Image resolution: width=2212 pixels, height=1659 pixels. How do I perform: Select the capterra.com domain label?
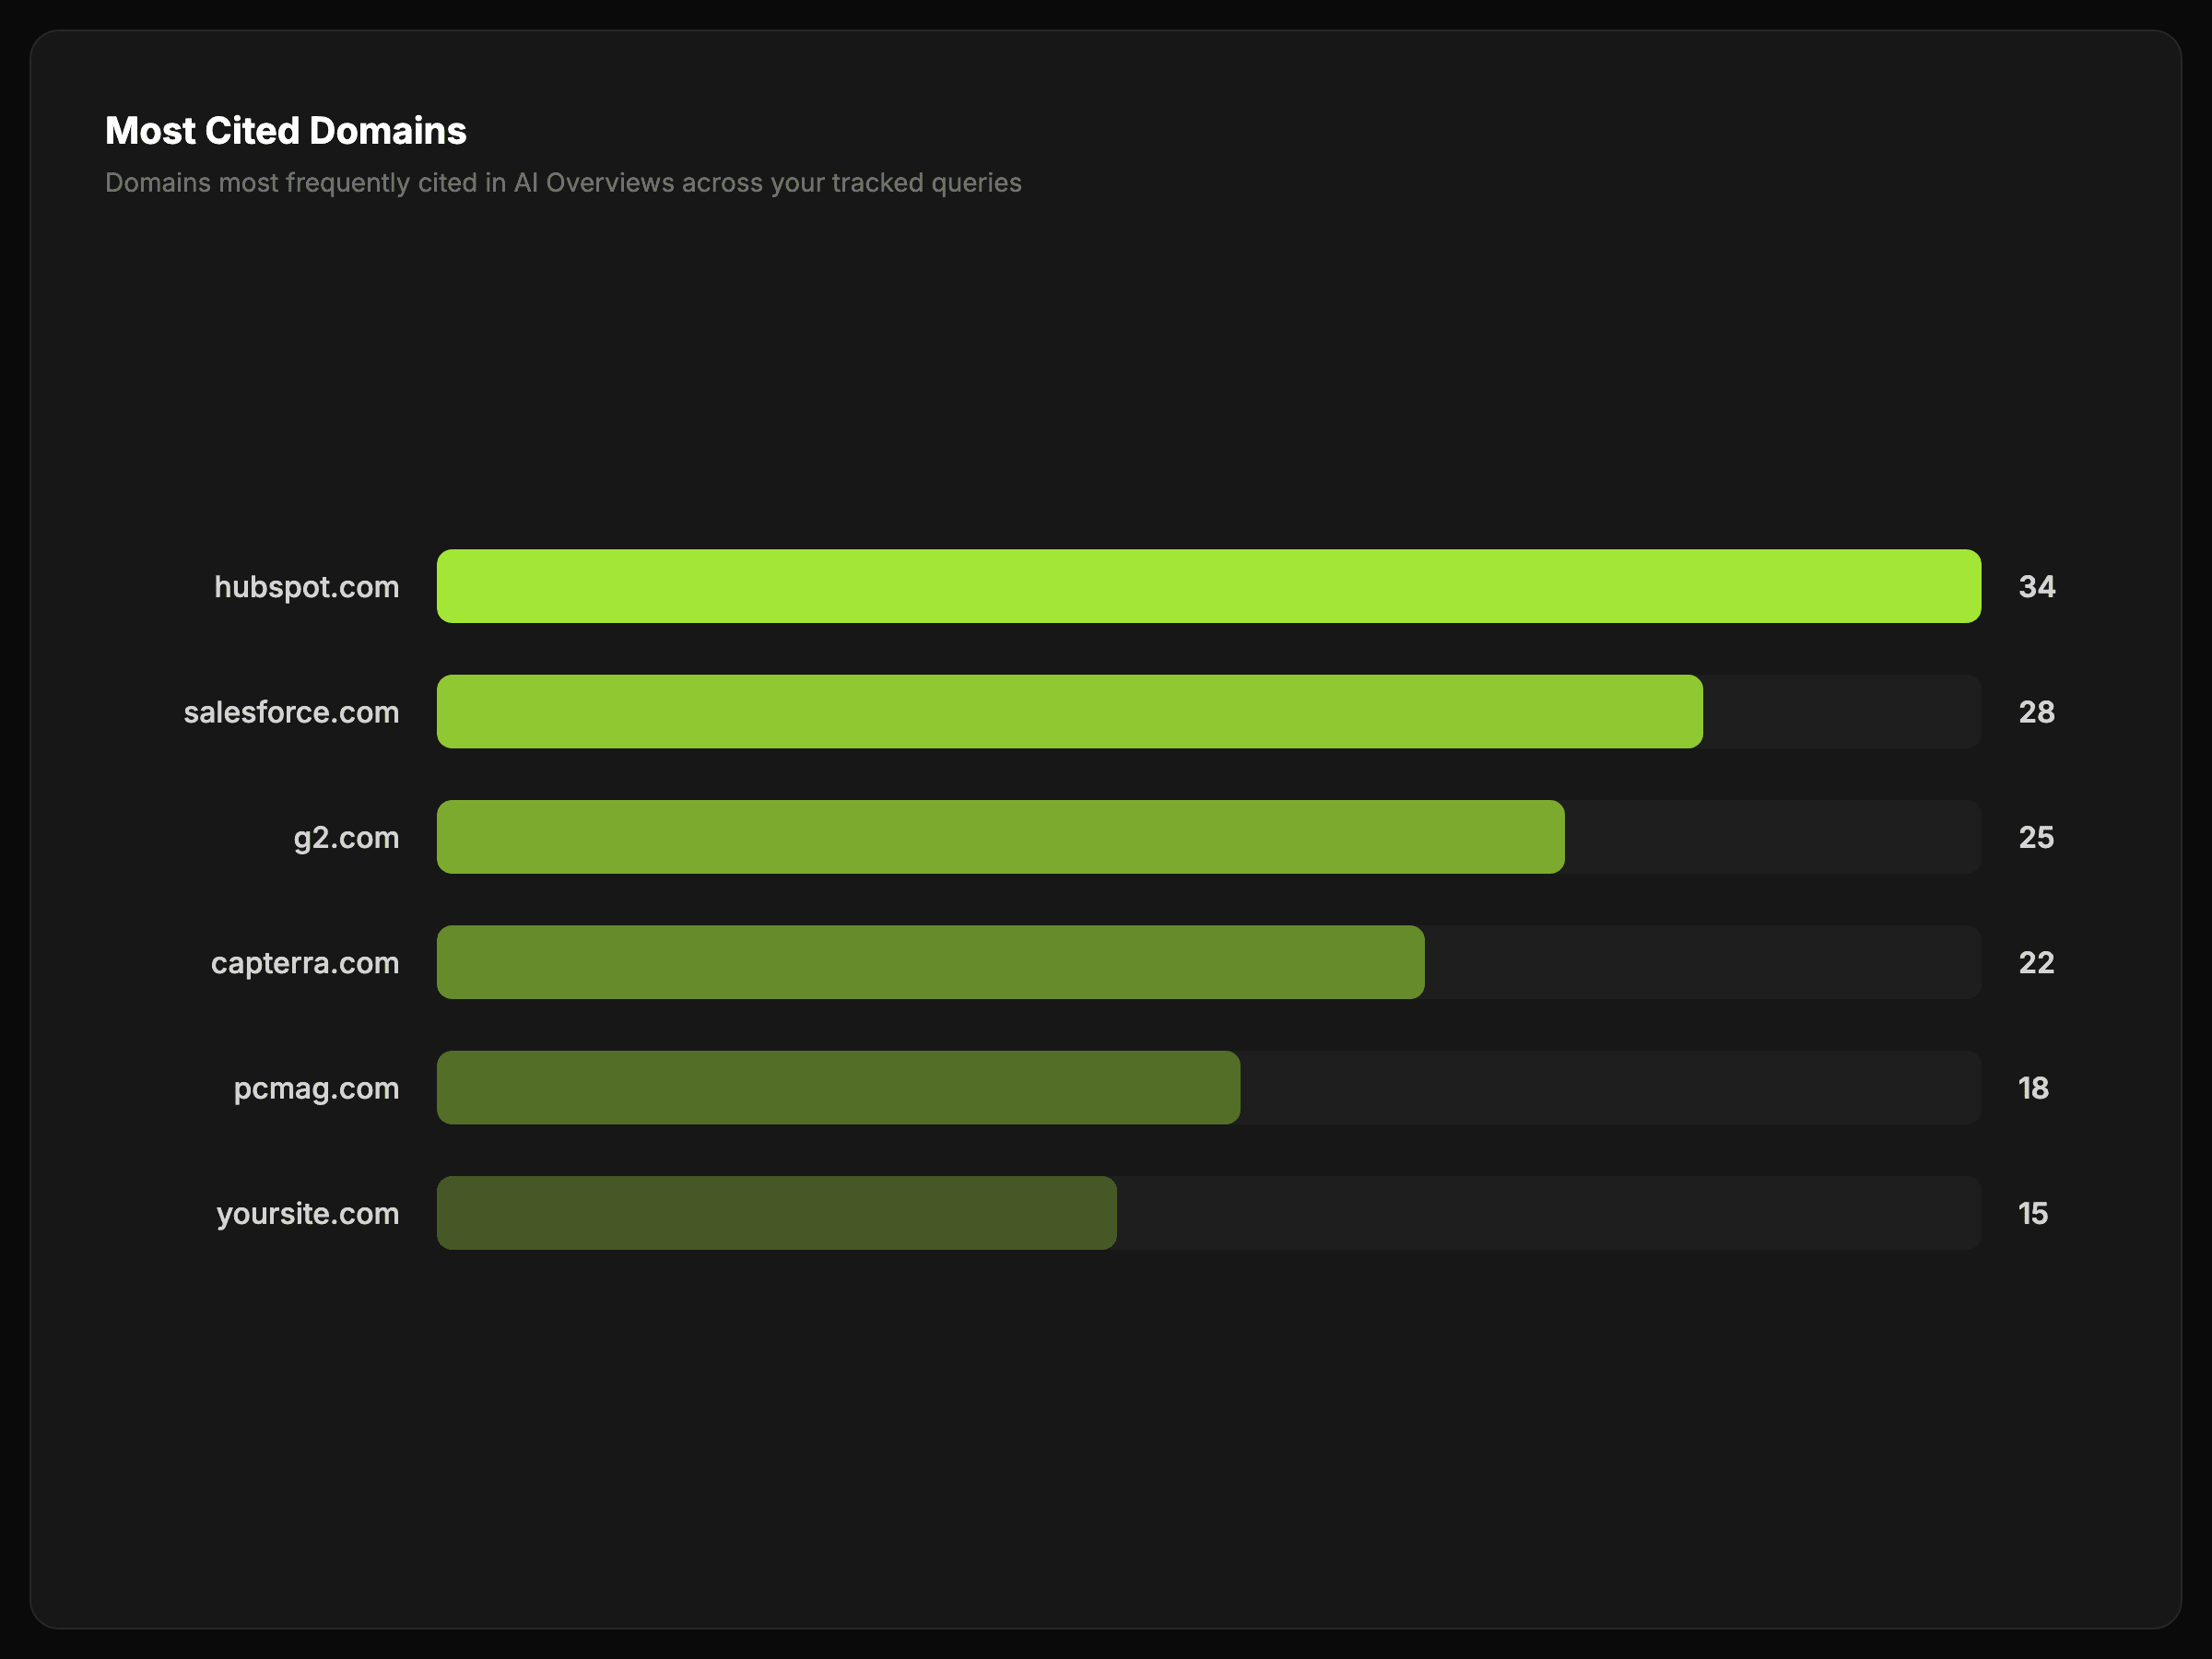pyautogui.click(x=304, y=963)
